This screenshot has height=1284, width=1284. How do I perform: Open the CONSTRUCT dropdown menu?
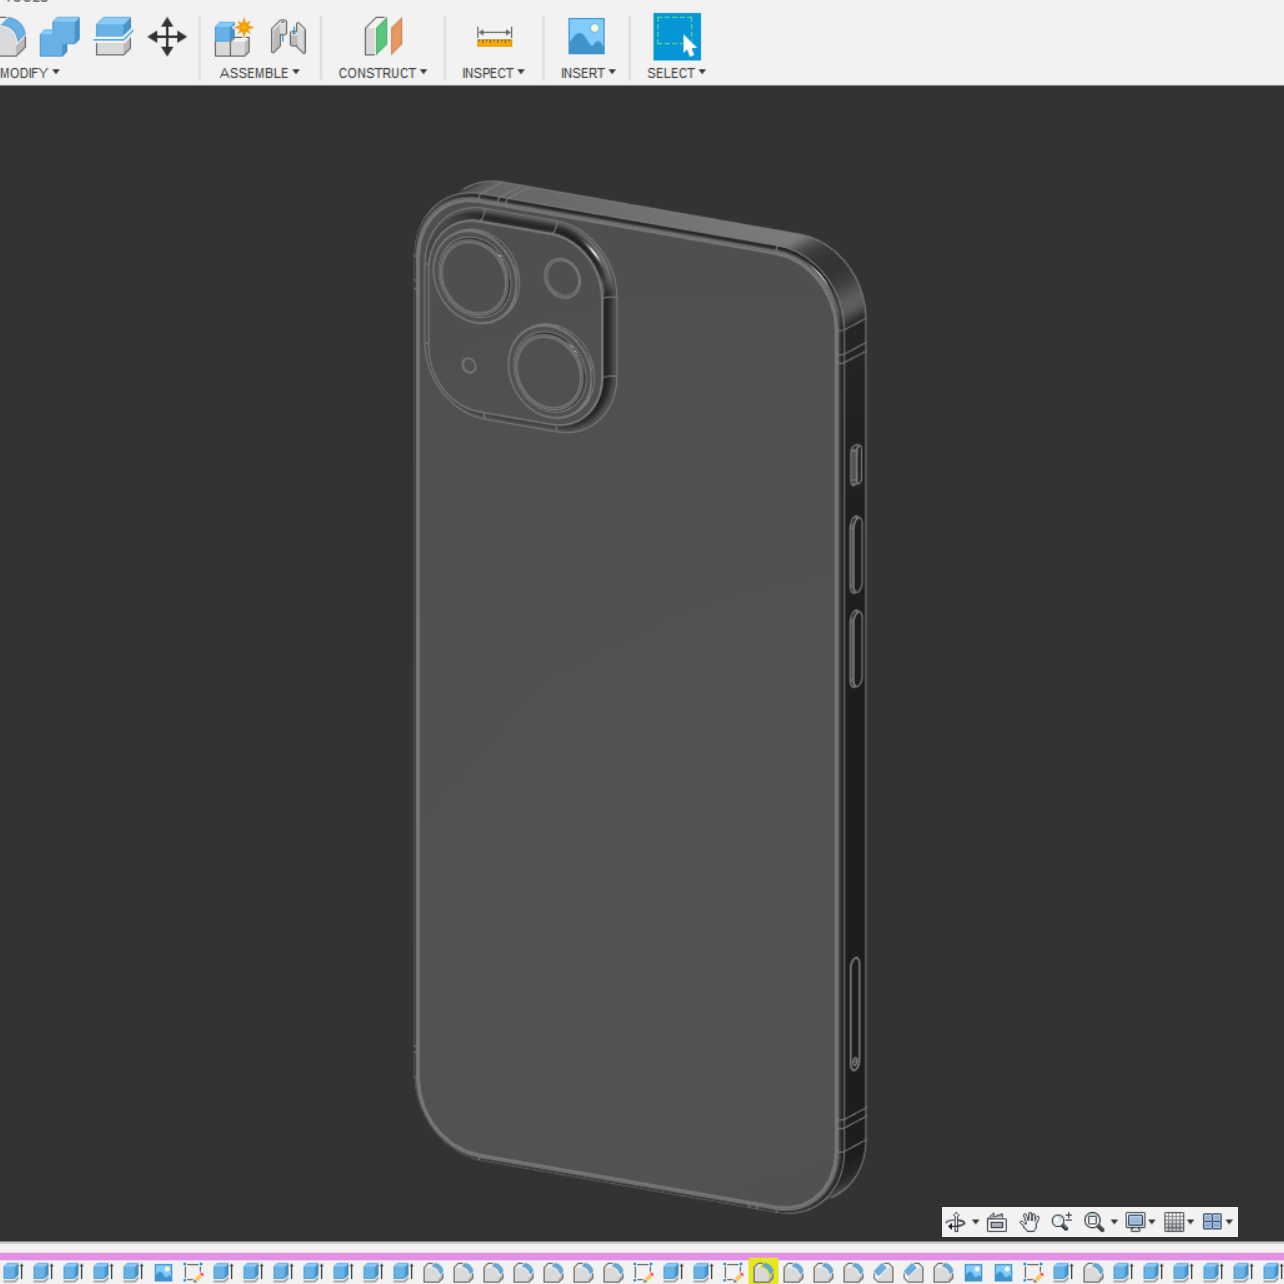(382, 73)
